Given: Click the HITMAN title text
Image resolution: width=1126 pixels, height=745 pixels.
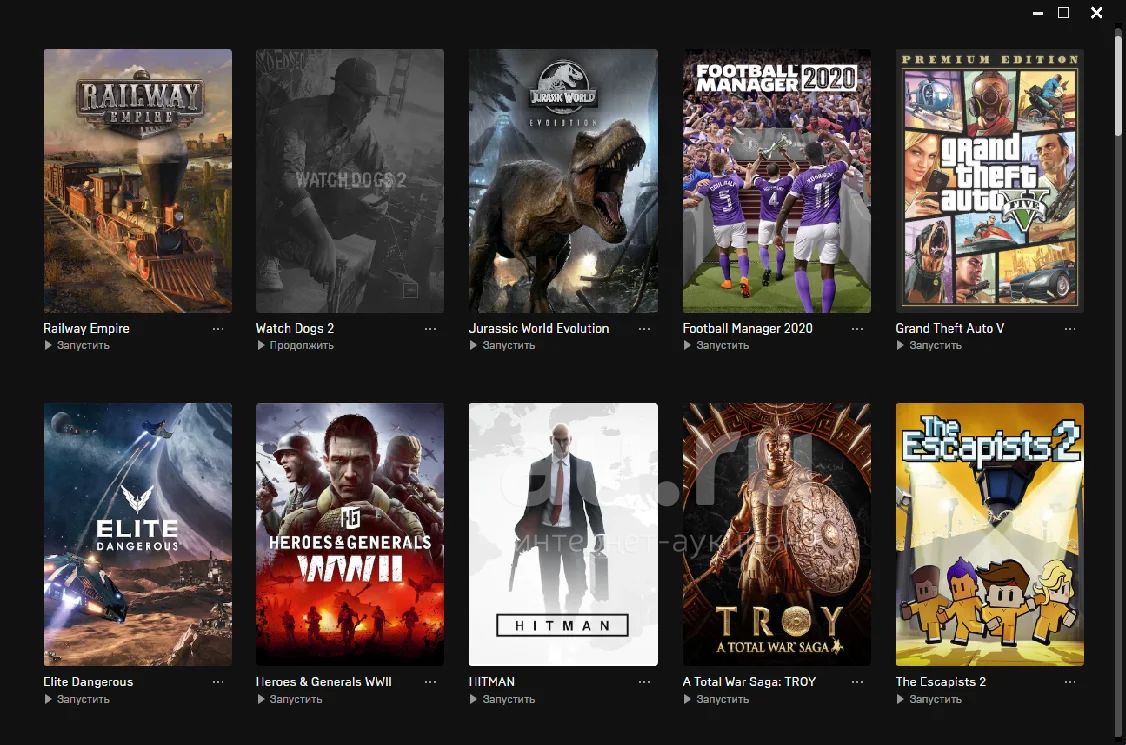Looking at the screenshot, I should tap(491, 682).
